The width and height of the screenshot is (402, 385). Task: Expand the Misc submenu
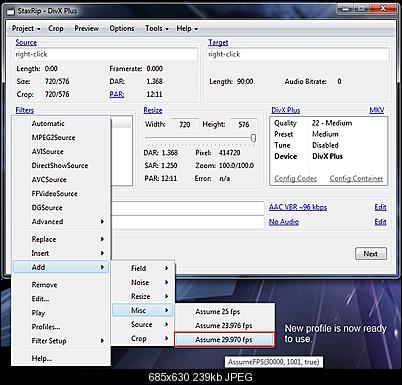[143, 310]
